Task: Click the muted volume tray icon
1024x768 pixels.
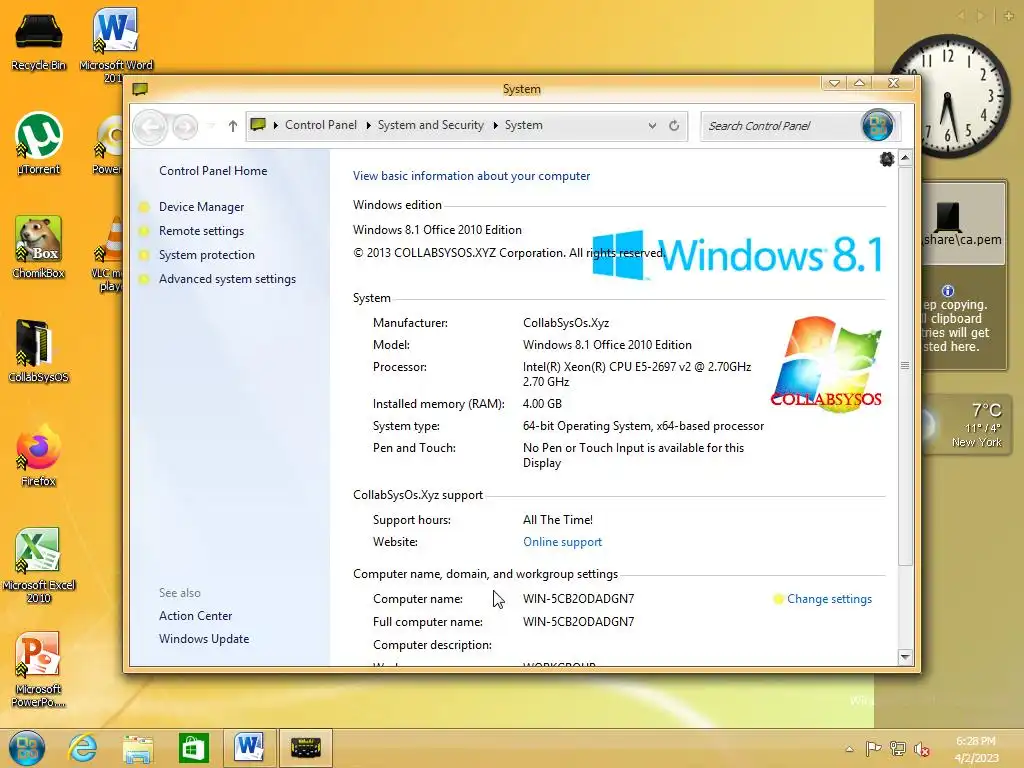Action: (x=921, y=748)
